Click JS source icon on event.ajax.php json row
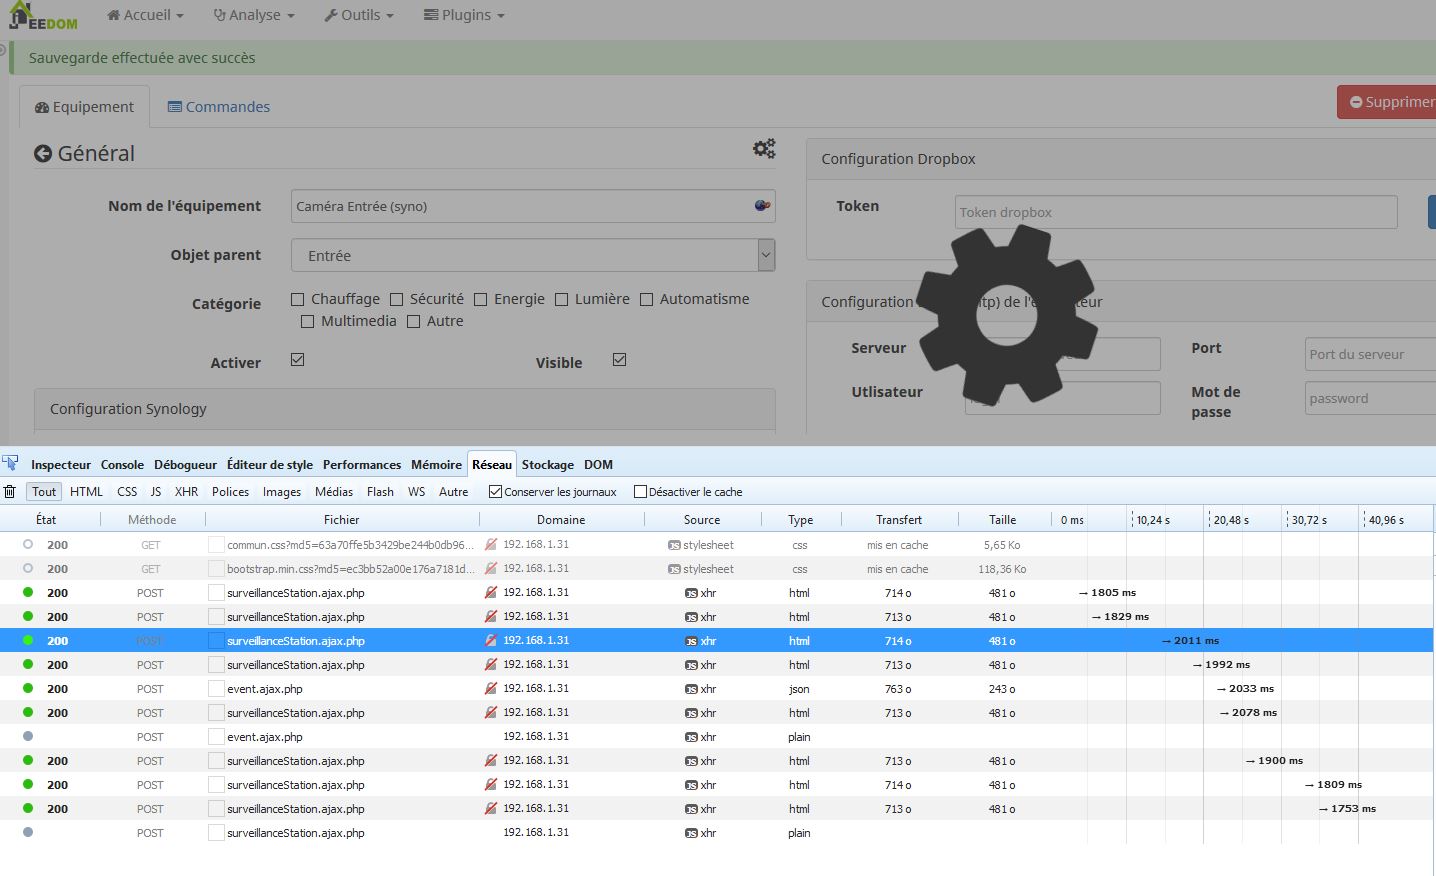Screen dimensions: 1436x876 click(x=691, y=689)
